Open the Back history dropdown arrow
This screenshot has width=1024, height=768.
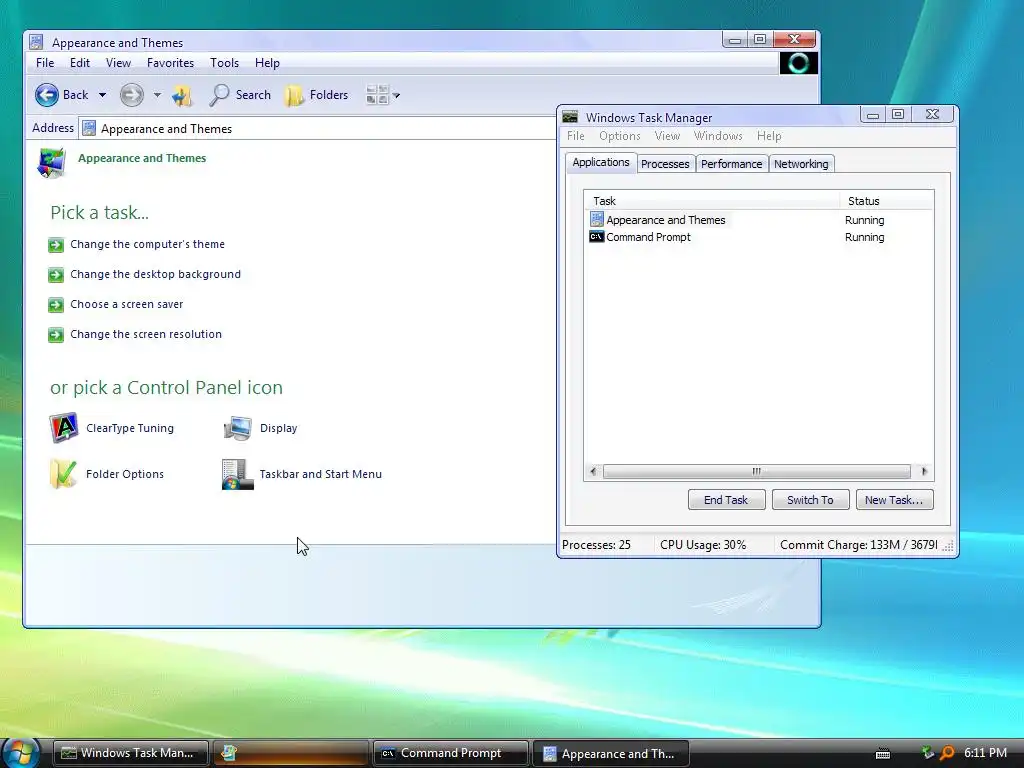coord(103,95)
